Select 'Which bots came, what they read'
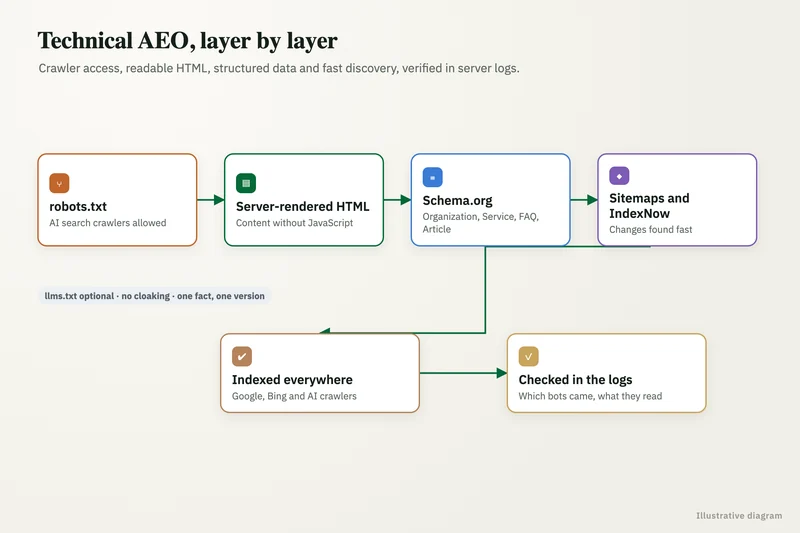 (590, 396)
